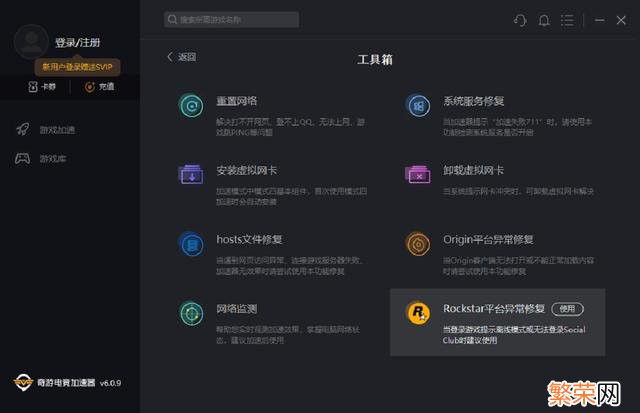
Task: Click the 卸载虚拟网卡 uninstall virtual NIC icon
Action: 418,175
